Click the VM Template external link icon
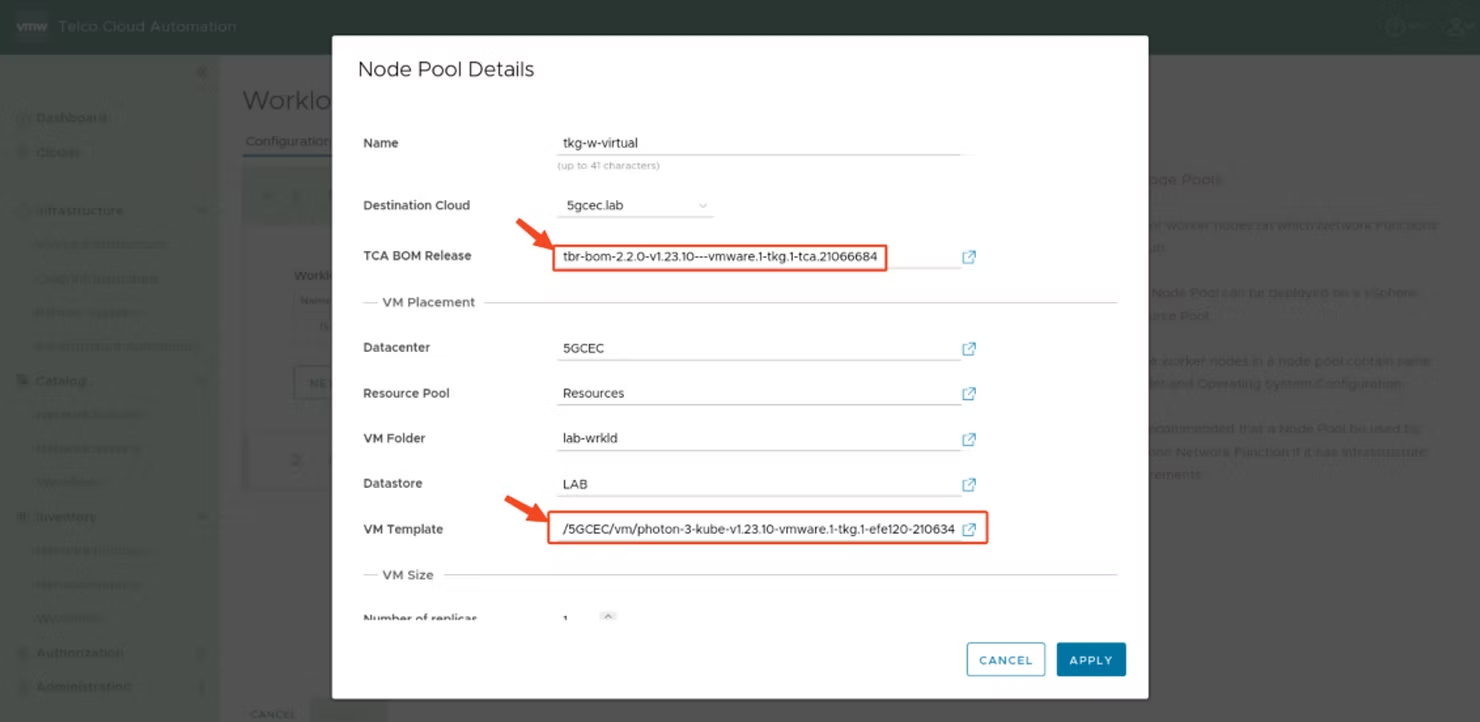Viewport: 1480px width, 722px height. [968, 529]
